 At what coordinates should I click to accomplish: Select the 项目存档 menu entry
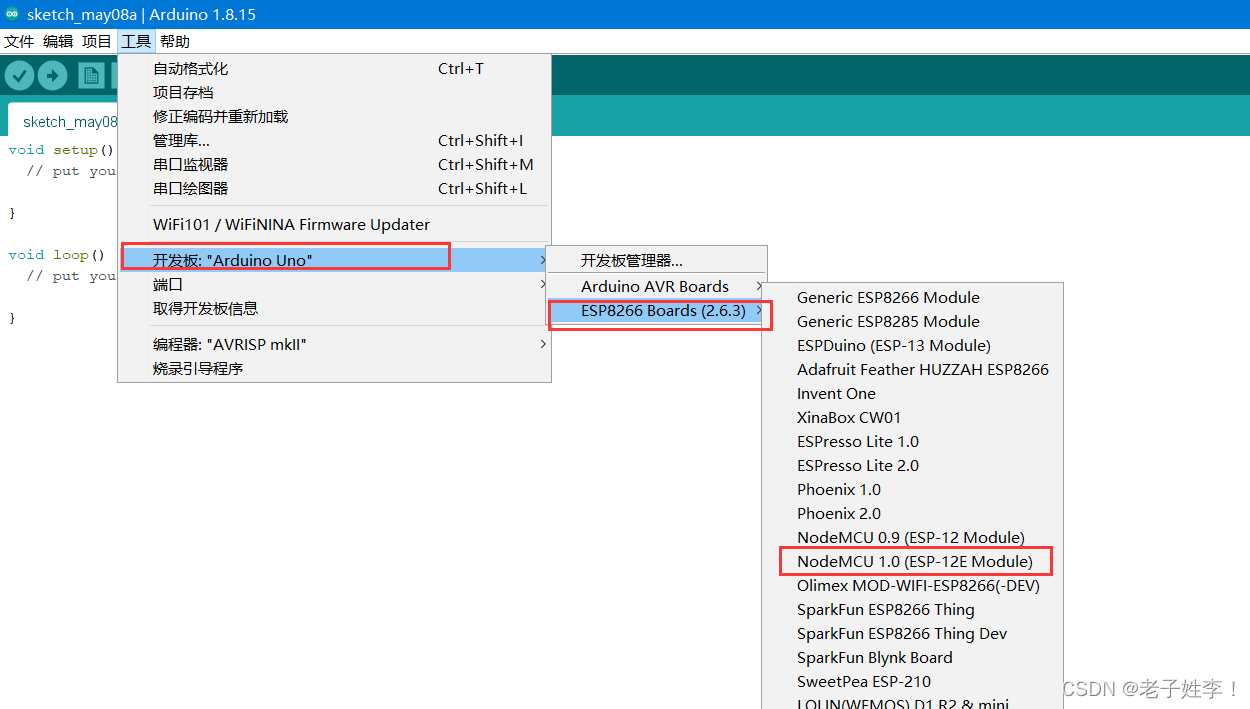coord(334,92)
